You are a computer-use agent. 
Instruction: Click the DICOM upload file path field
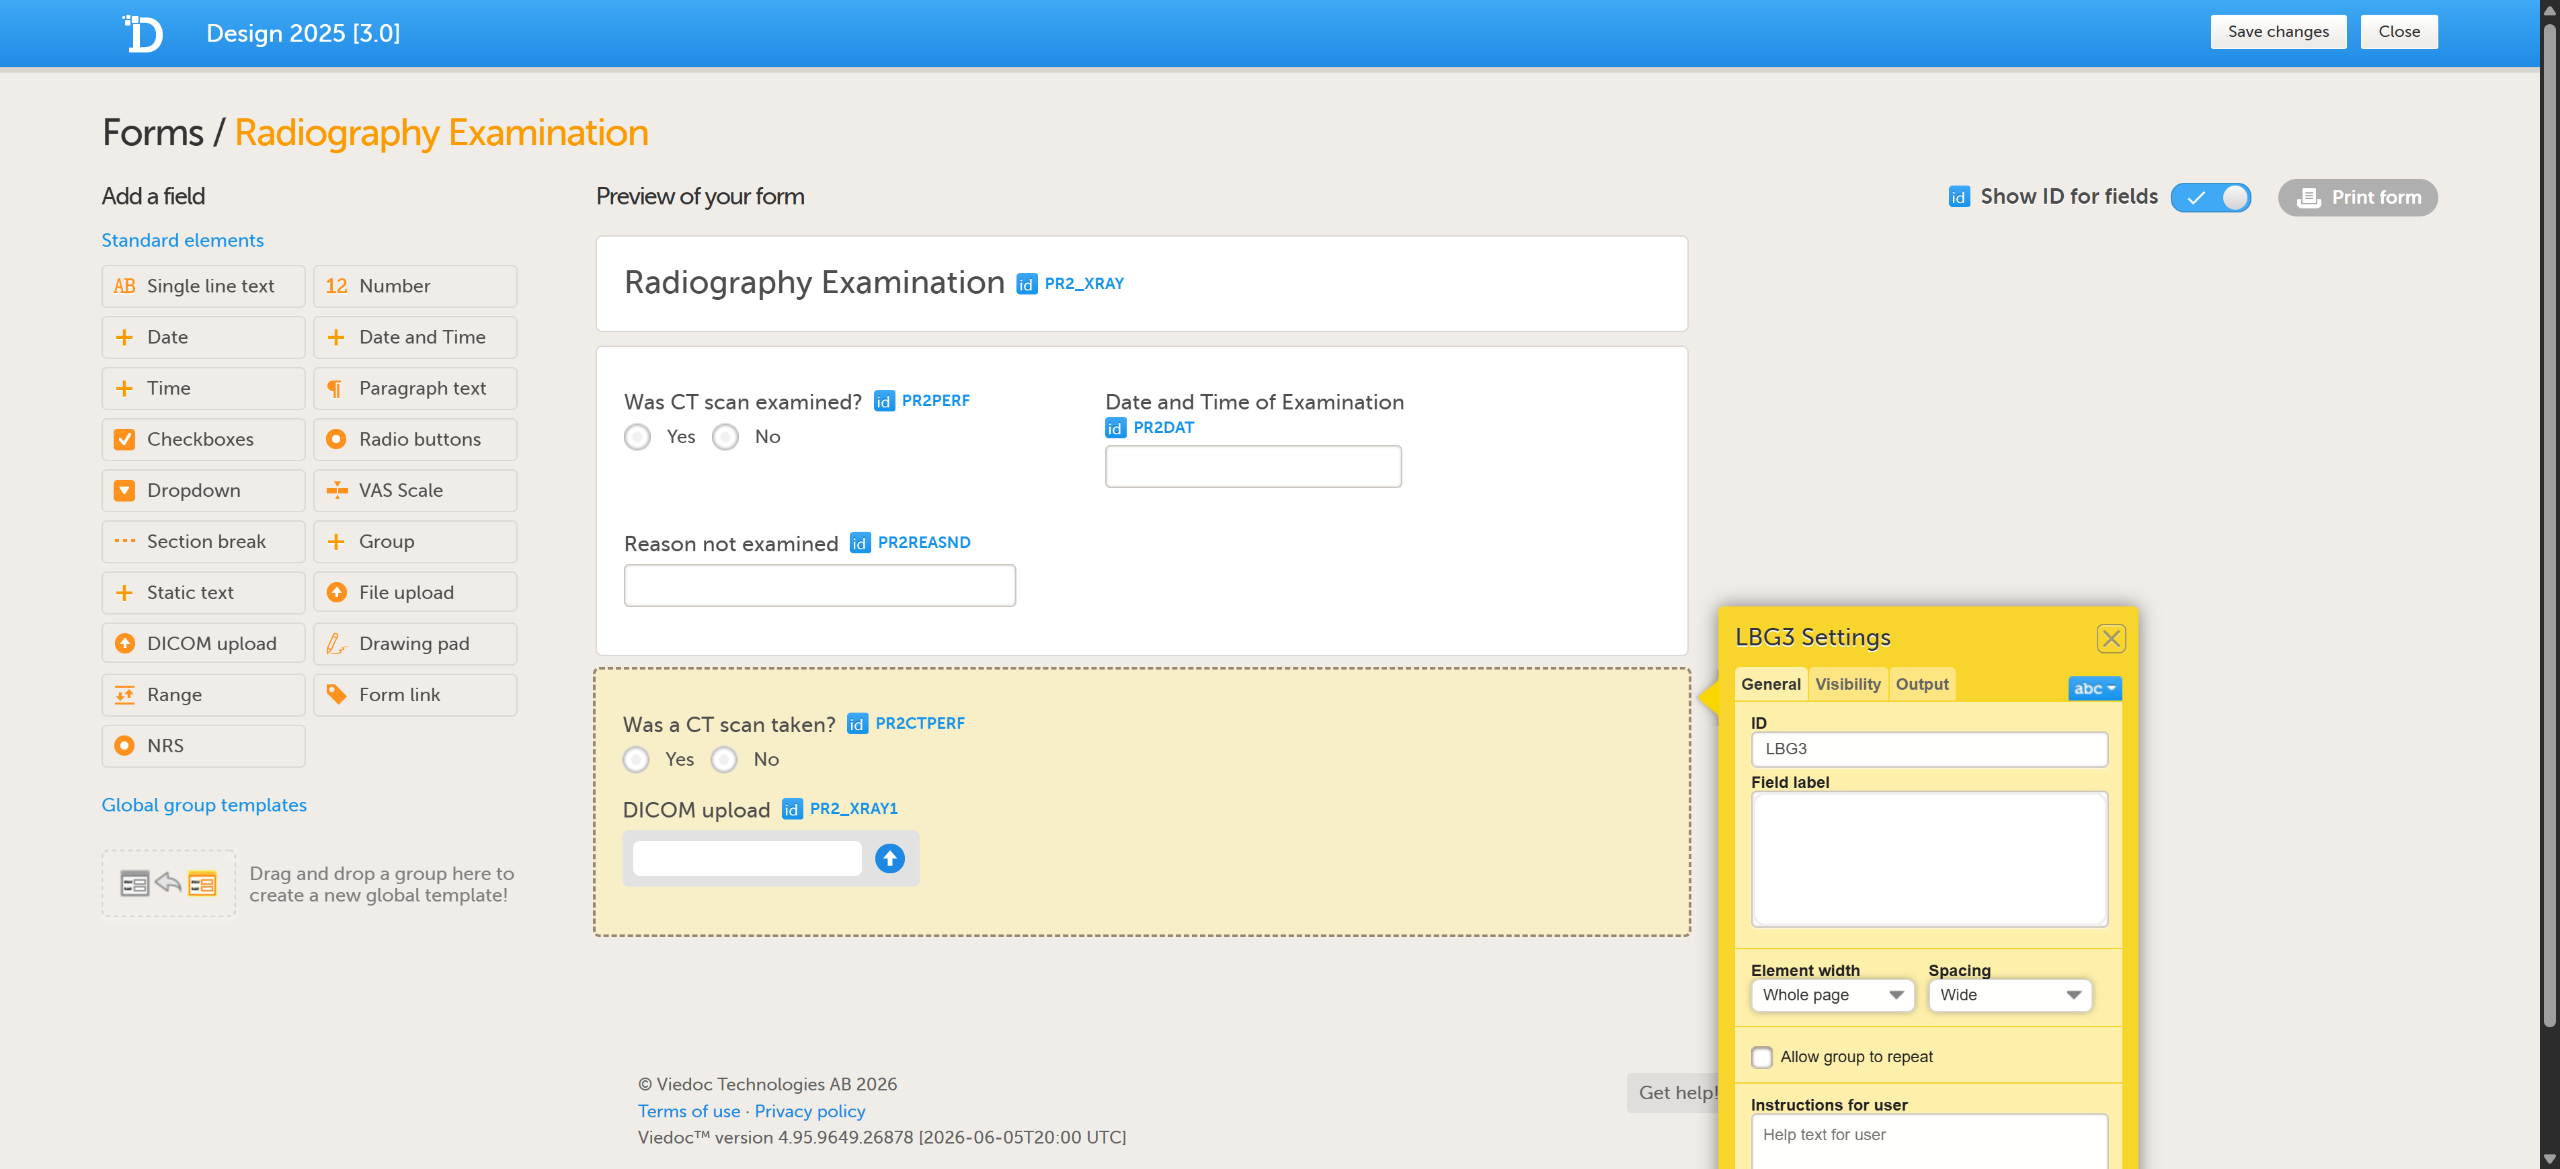747,858
